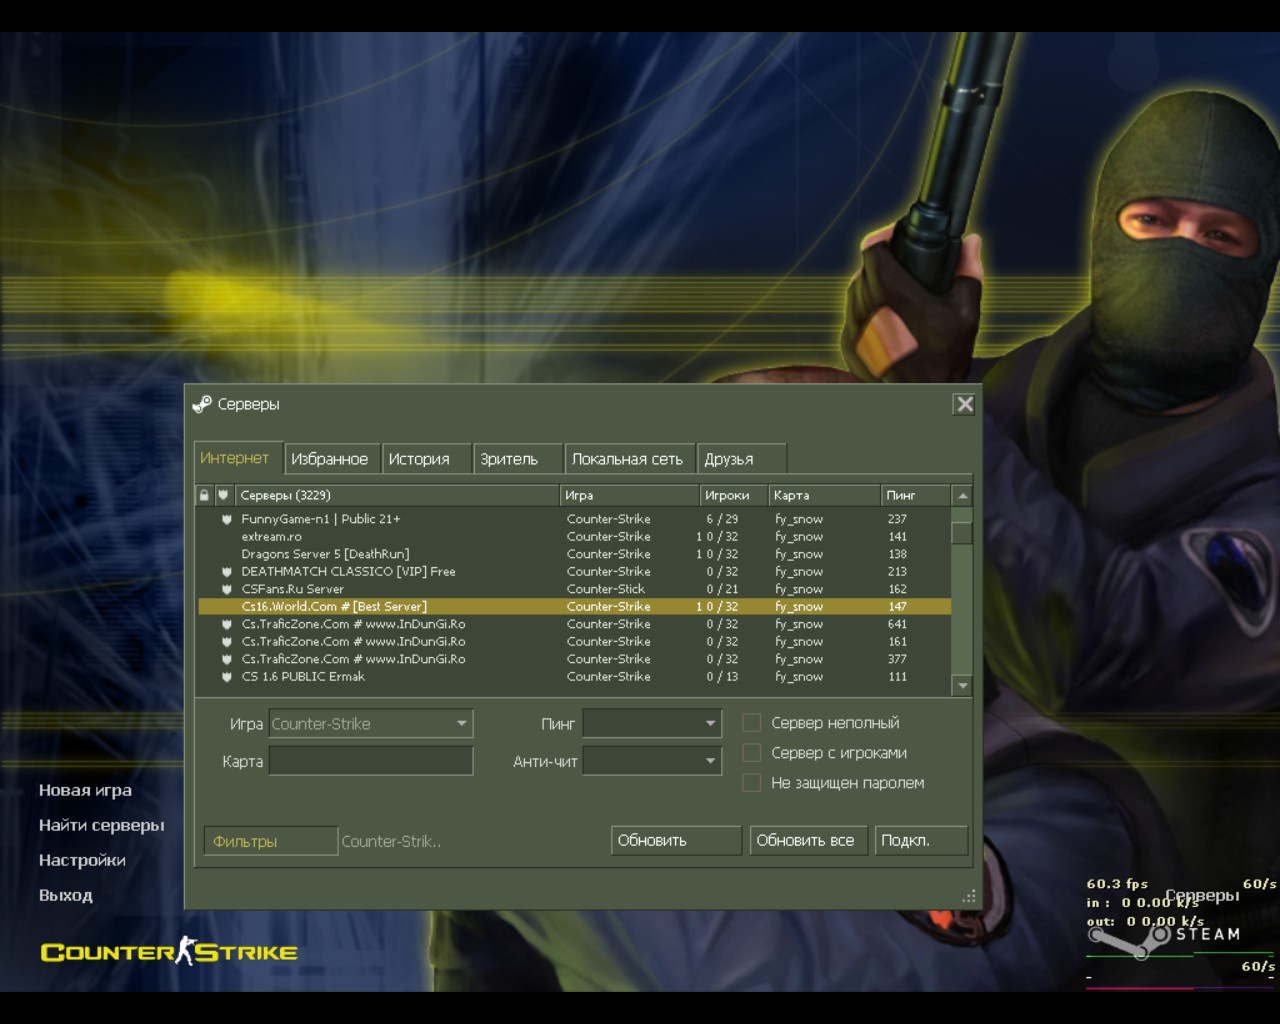Enable the Сервер неполный checkbox

(x=752, y=723)
